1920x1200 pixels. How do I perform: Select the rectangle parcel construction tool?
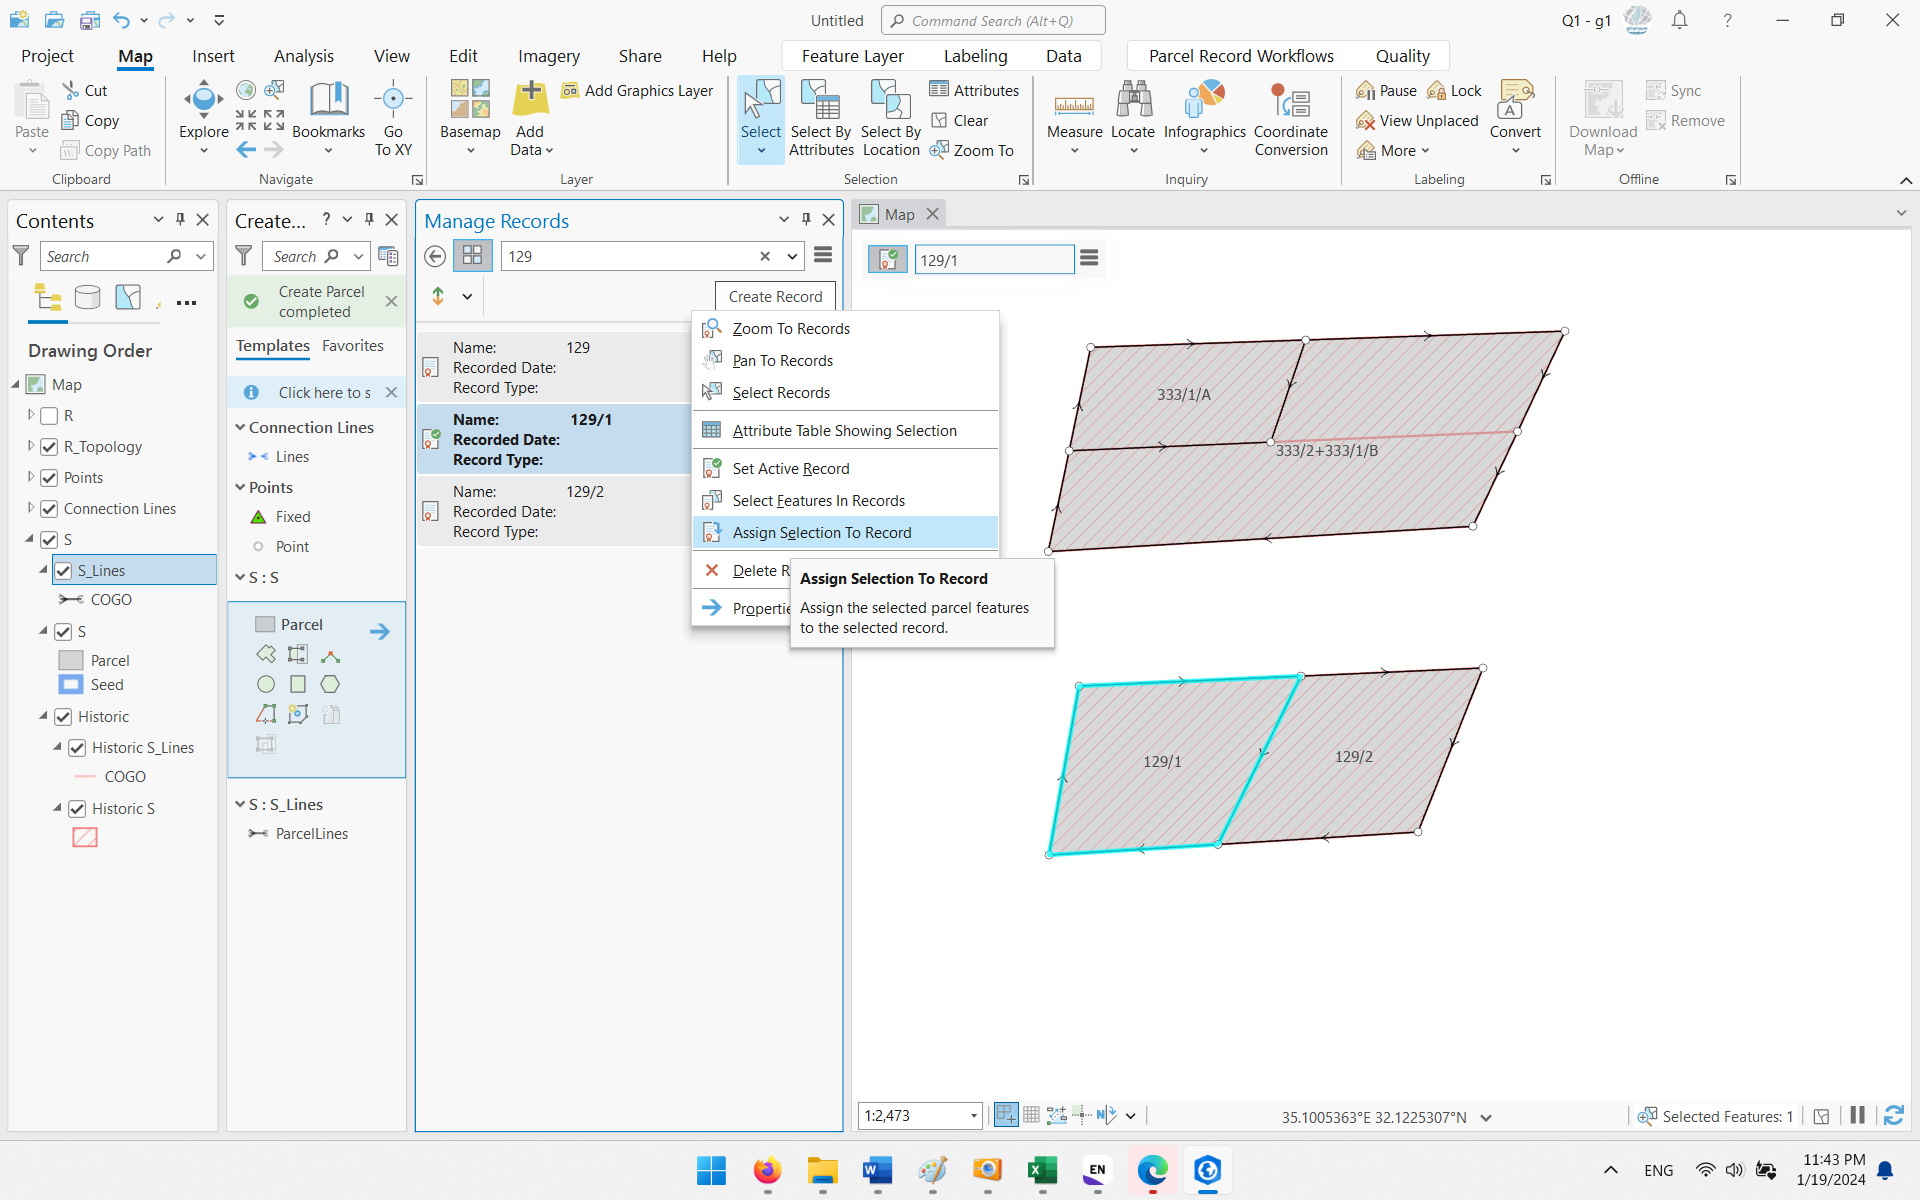pos(298,684)
